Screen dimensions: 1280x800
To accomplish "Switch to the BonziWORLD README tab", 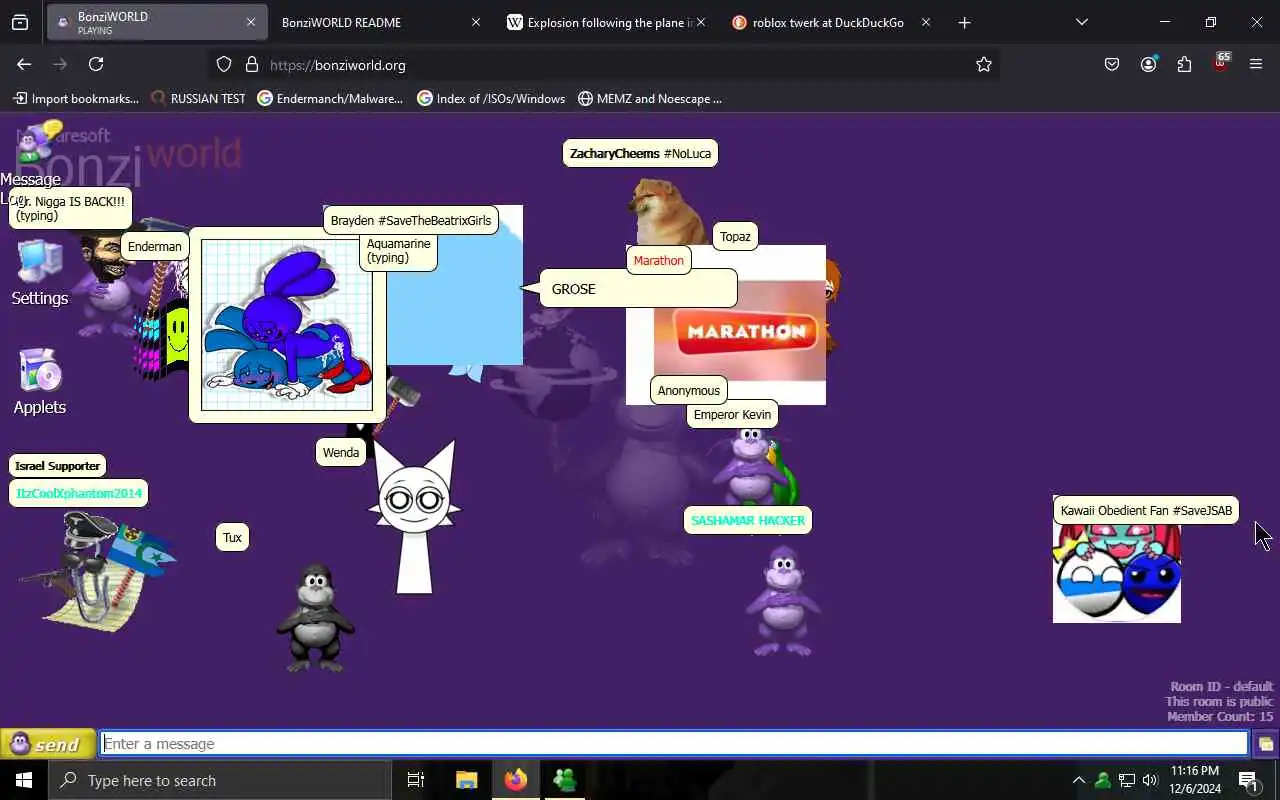I will 380,22.
